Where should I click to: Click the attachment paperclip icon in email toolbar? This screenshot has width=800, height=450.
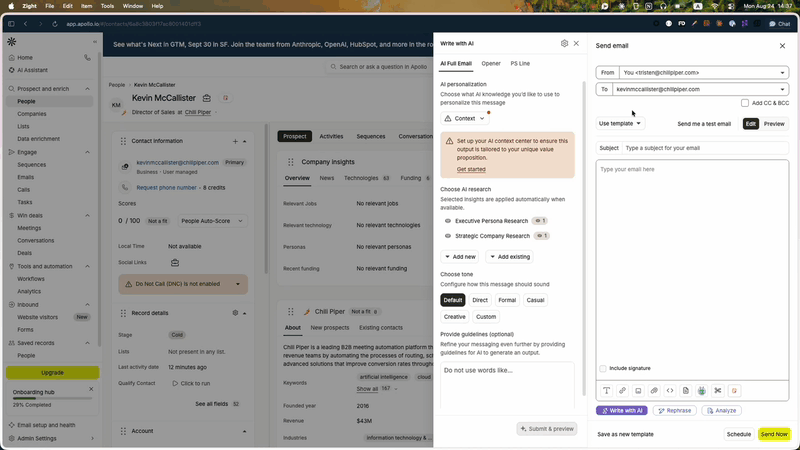[x=654, y=391]
